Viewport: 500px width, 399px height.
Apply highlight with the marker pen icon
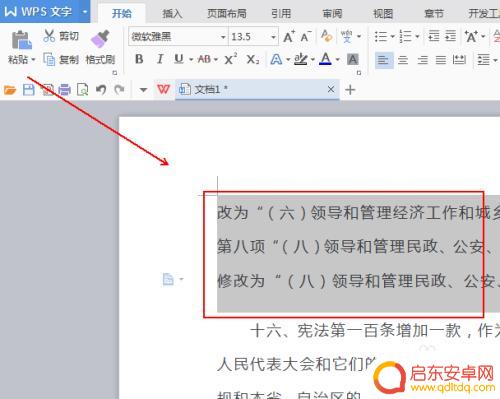click(301, 59)
